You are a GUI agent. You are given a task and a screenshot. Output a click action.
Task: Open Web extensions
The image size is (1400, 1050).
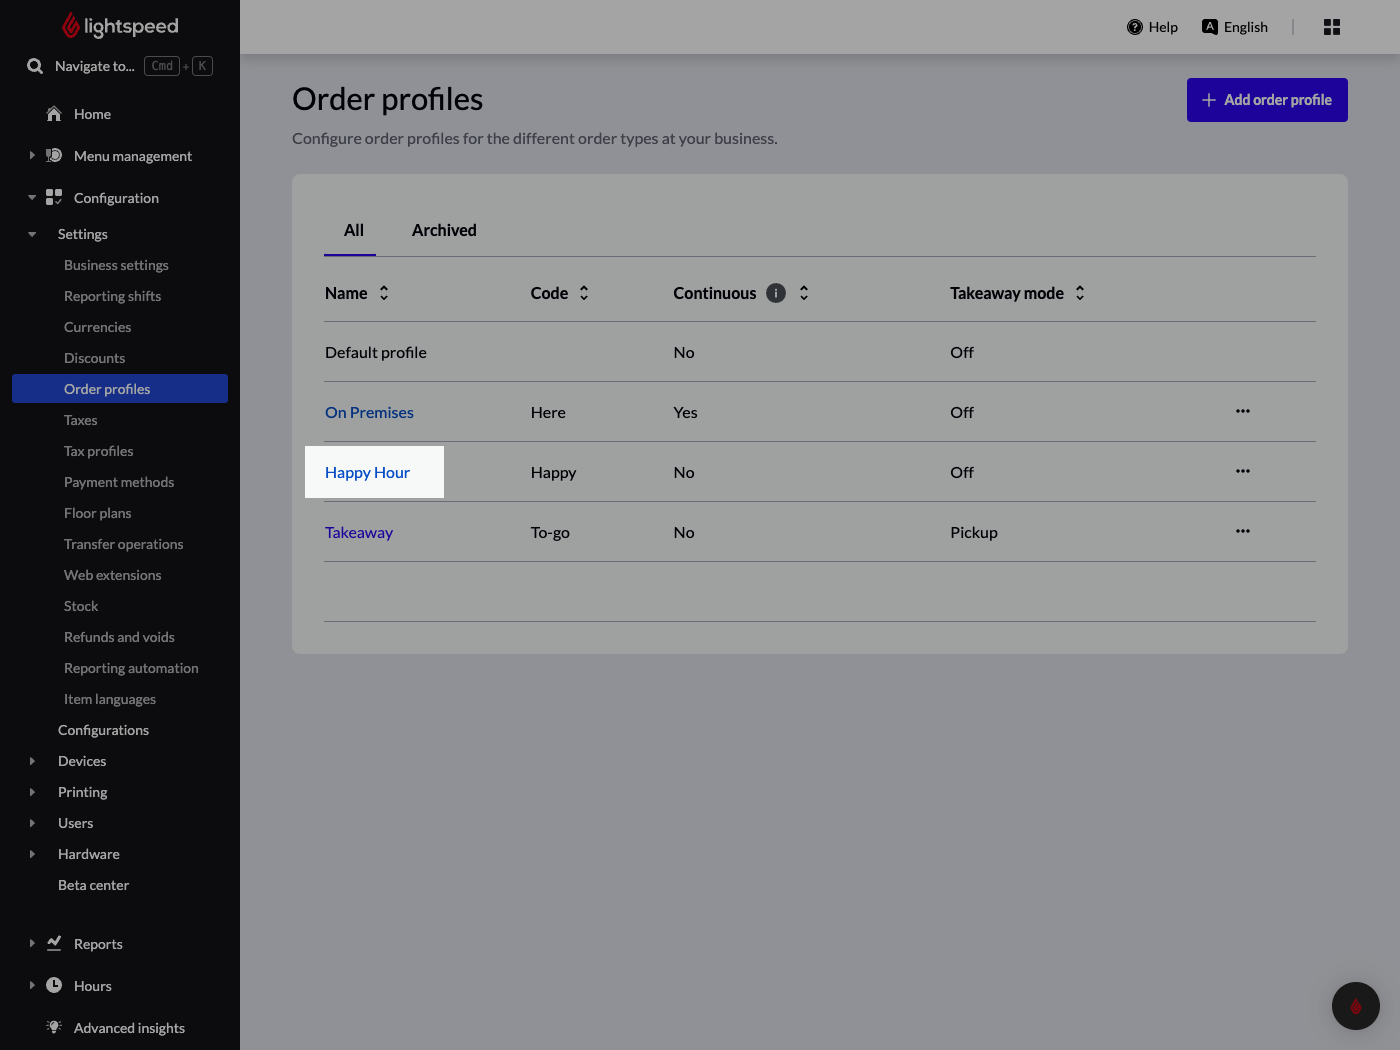tap(112, 575)
